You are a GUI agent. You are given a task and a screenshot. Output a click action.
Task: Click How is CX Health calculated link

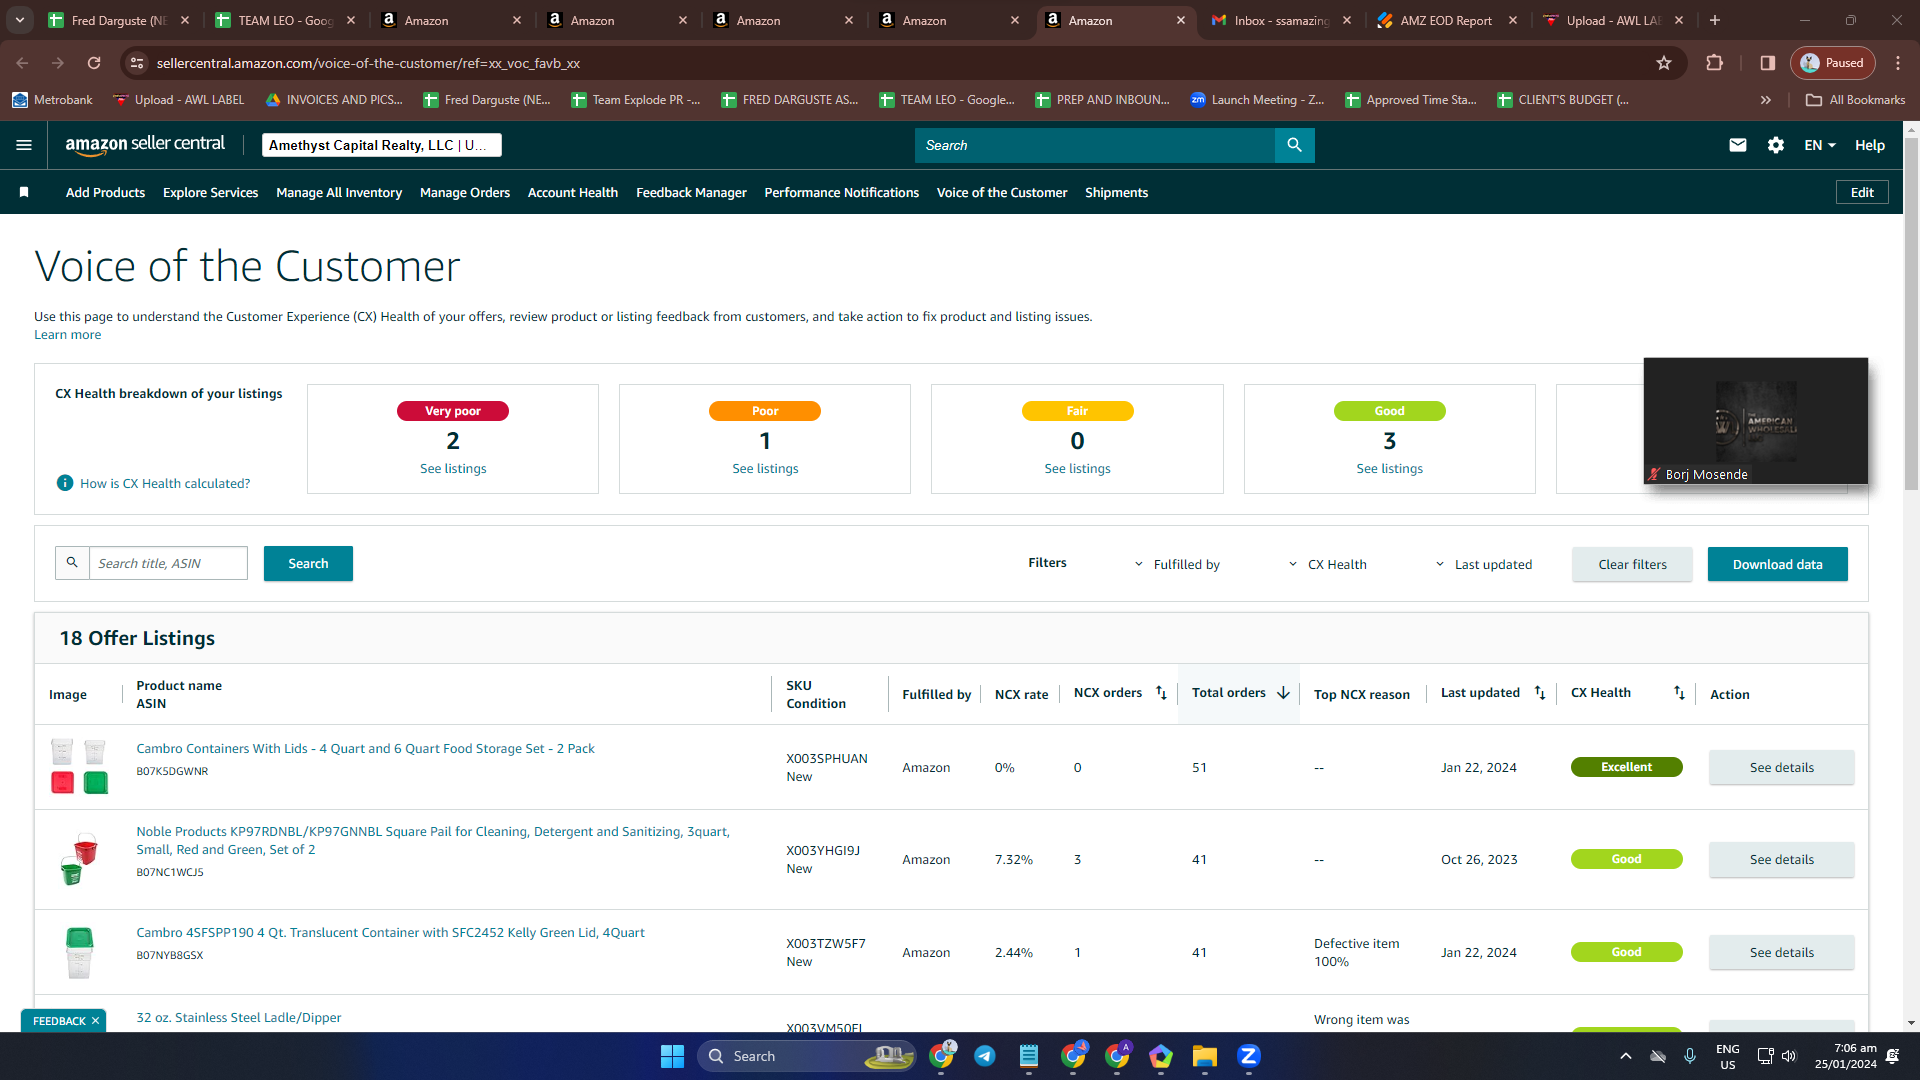tap(165, 483)
